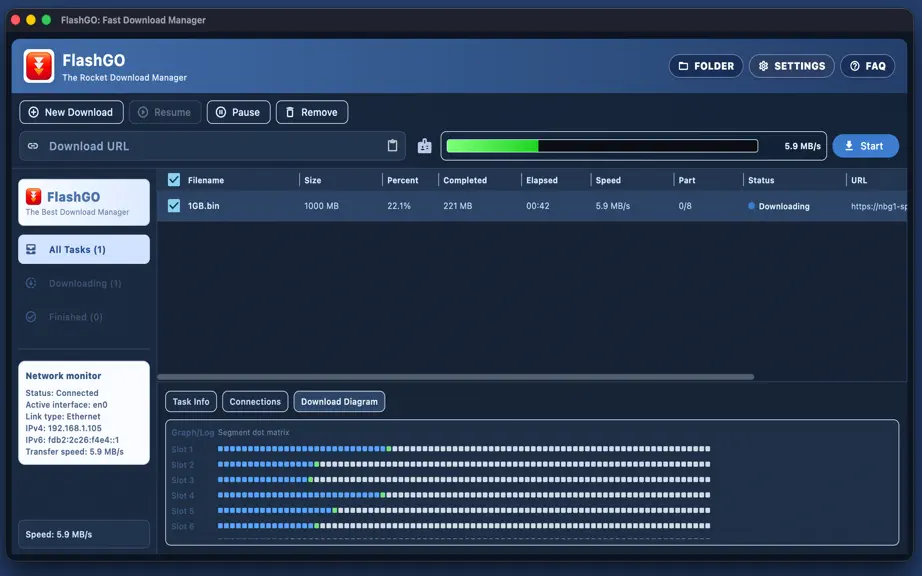This screenshot has height=576, width=922.
Task: Click the Downloading sidebar icon
Action: coord(31,283)
